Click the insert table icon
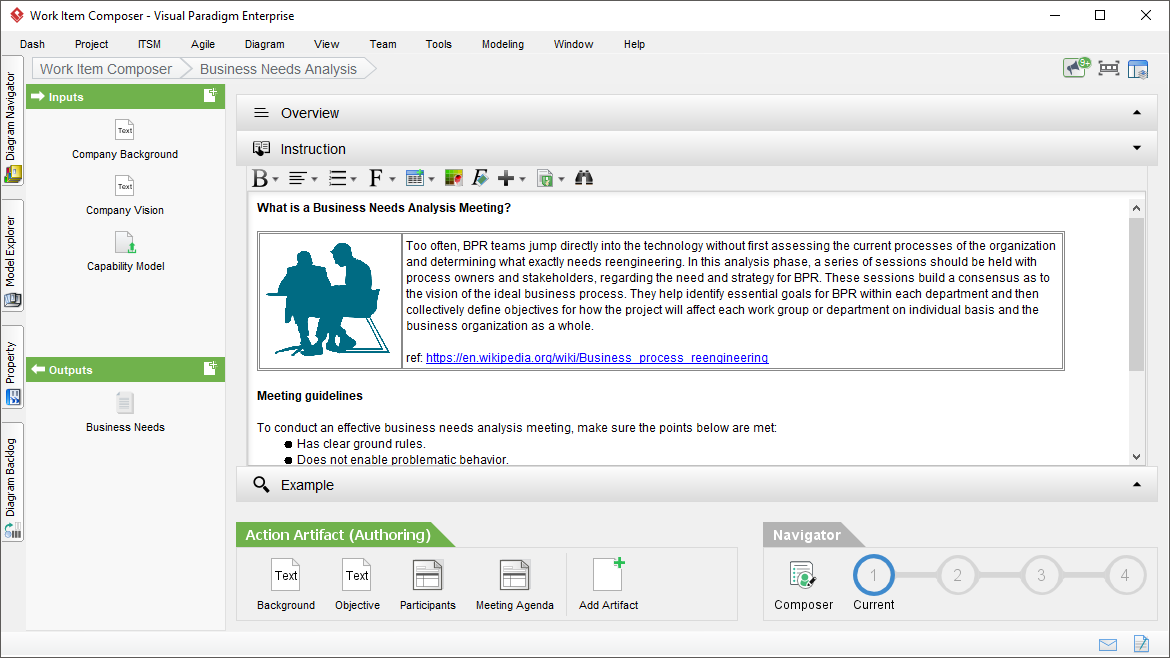The width and height of the screenshot is (1170, 658). (x=415, y=178)
